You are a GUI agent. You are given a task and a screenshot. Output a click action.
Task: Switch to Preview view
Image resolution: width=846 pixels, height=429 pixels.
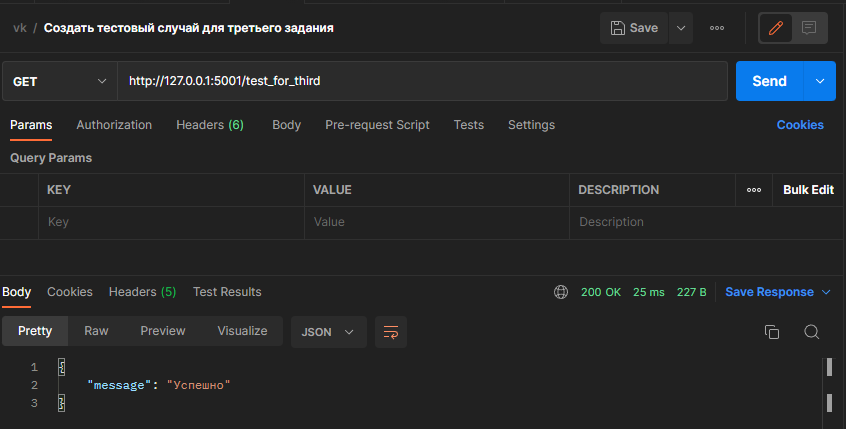coord(163,331)
